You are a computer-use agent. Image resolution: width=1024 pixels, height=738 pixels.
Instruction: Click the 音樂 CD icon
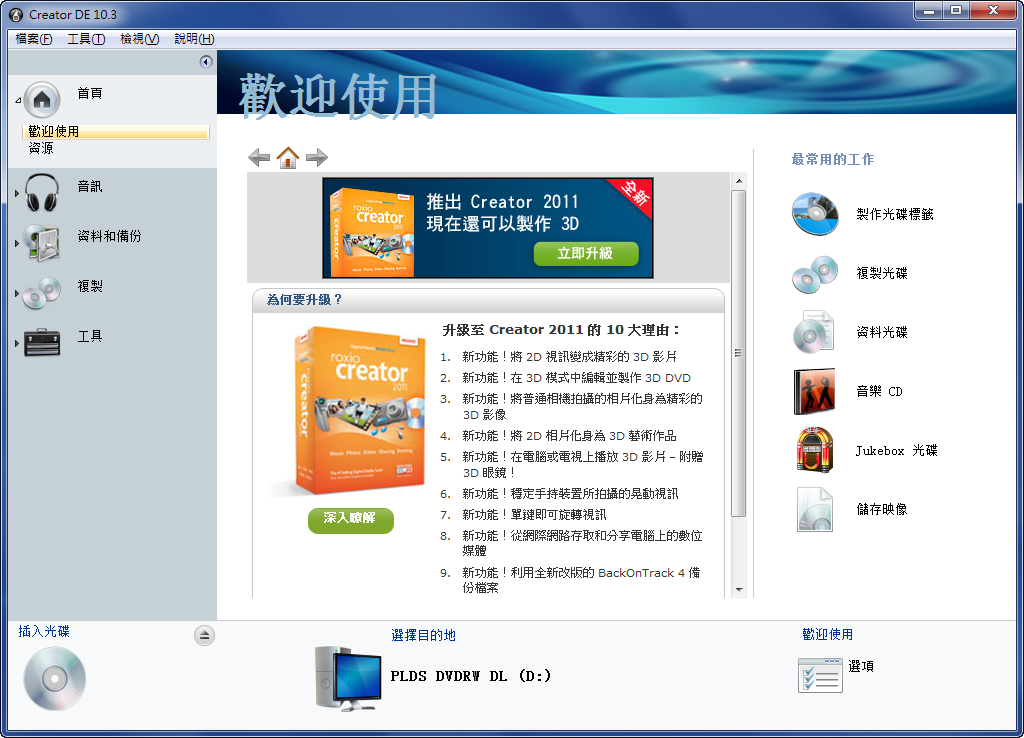point(814,391)
